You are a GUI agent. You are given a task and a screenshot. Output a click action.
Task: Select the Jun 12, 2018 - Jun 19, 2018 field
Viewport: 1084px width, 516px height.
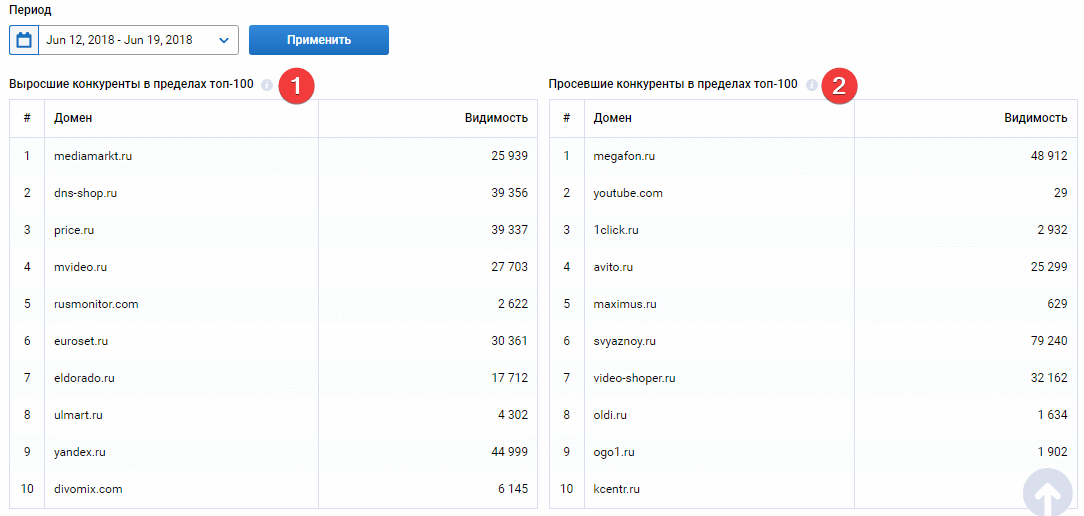click(x=124, y=40)
